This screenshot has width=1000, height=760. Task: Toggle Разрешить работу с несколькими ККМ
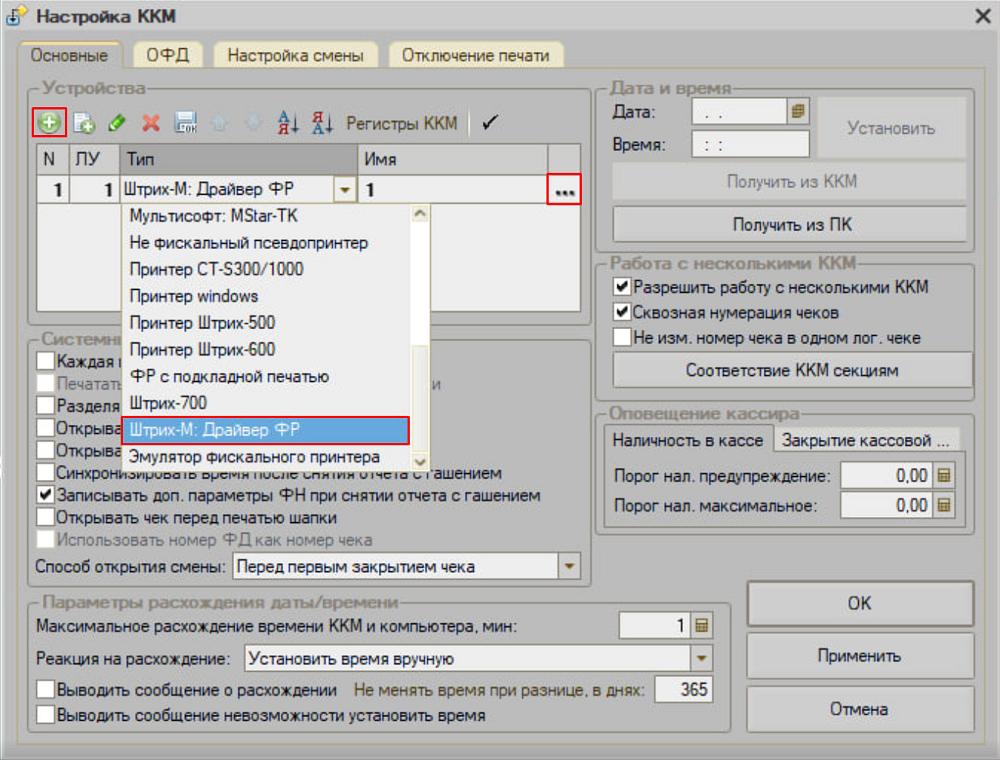pos(622,287)
